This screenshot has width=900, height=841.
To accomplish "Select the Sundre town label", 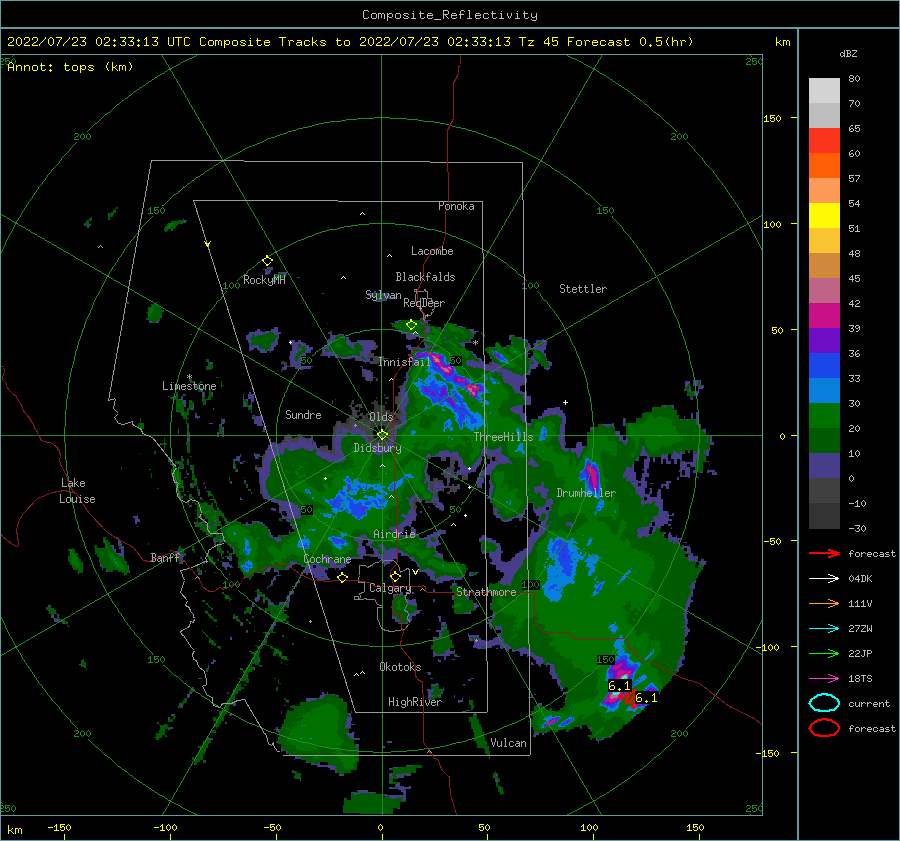I will (x=303, y=414).
